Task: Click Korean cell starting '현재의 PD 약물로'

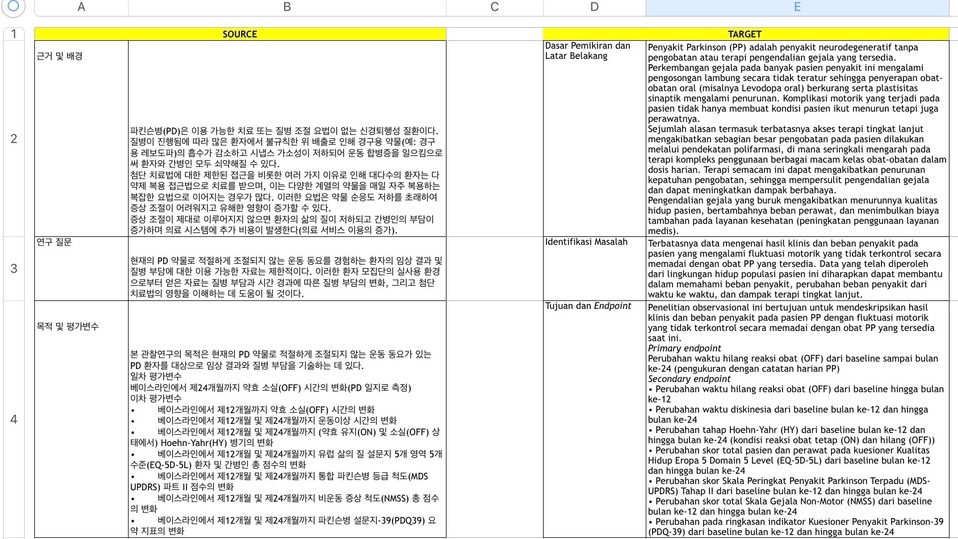Action: (x=287, y=268)
